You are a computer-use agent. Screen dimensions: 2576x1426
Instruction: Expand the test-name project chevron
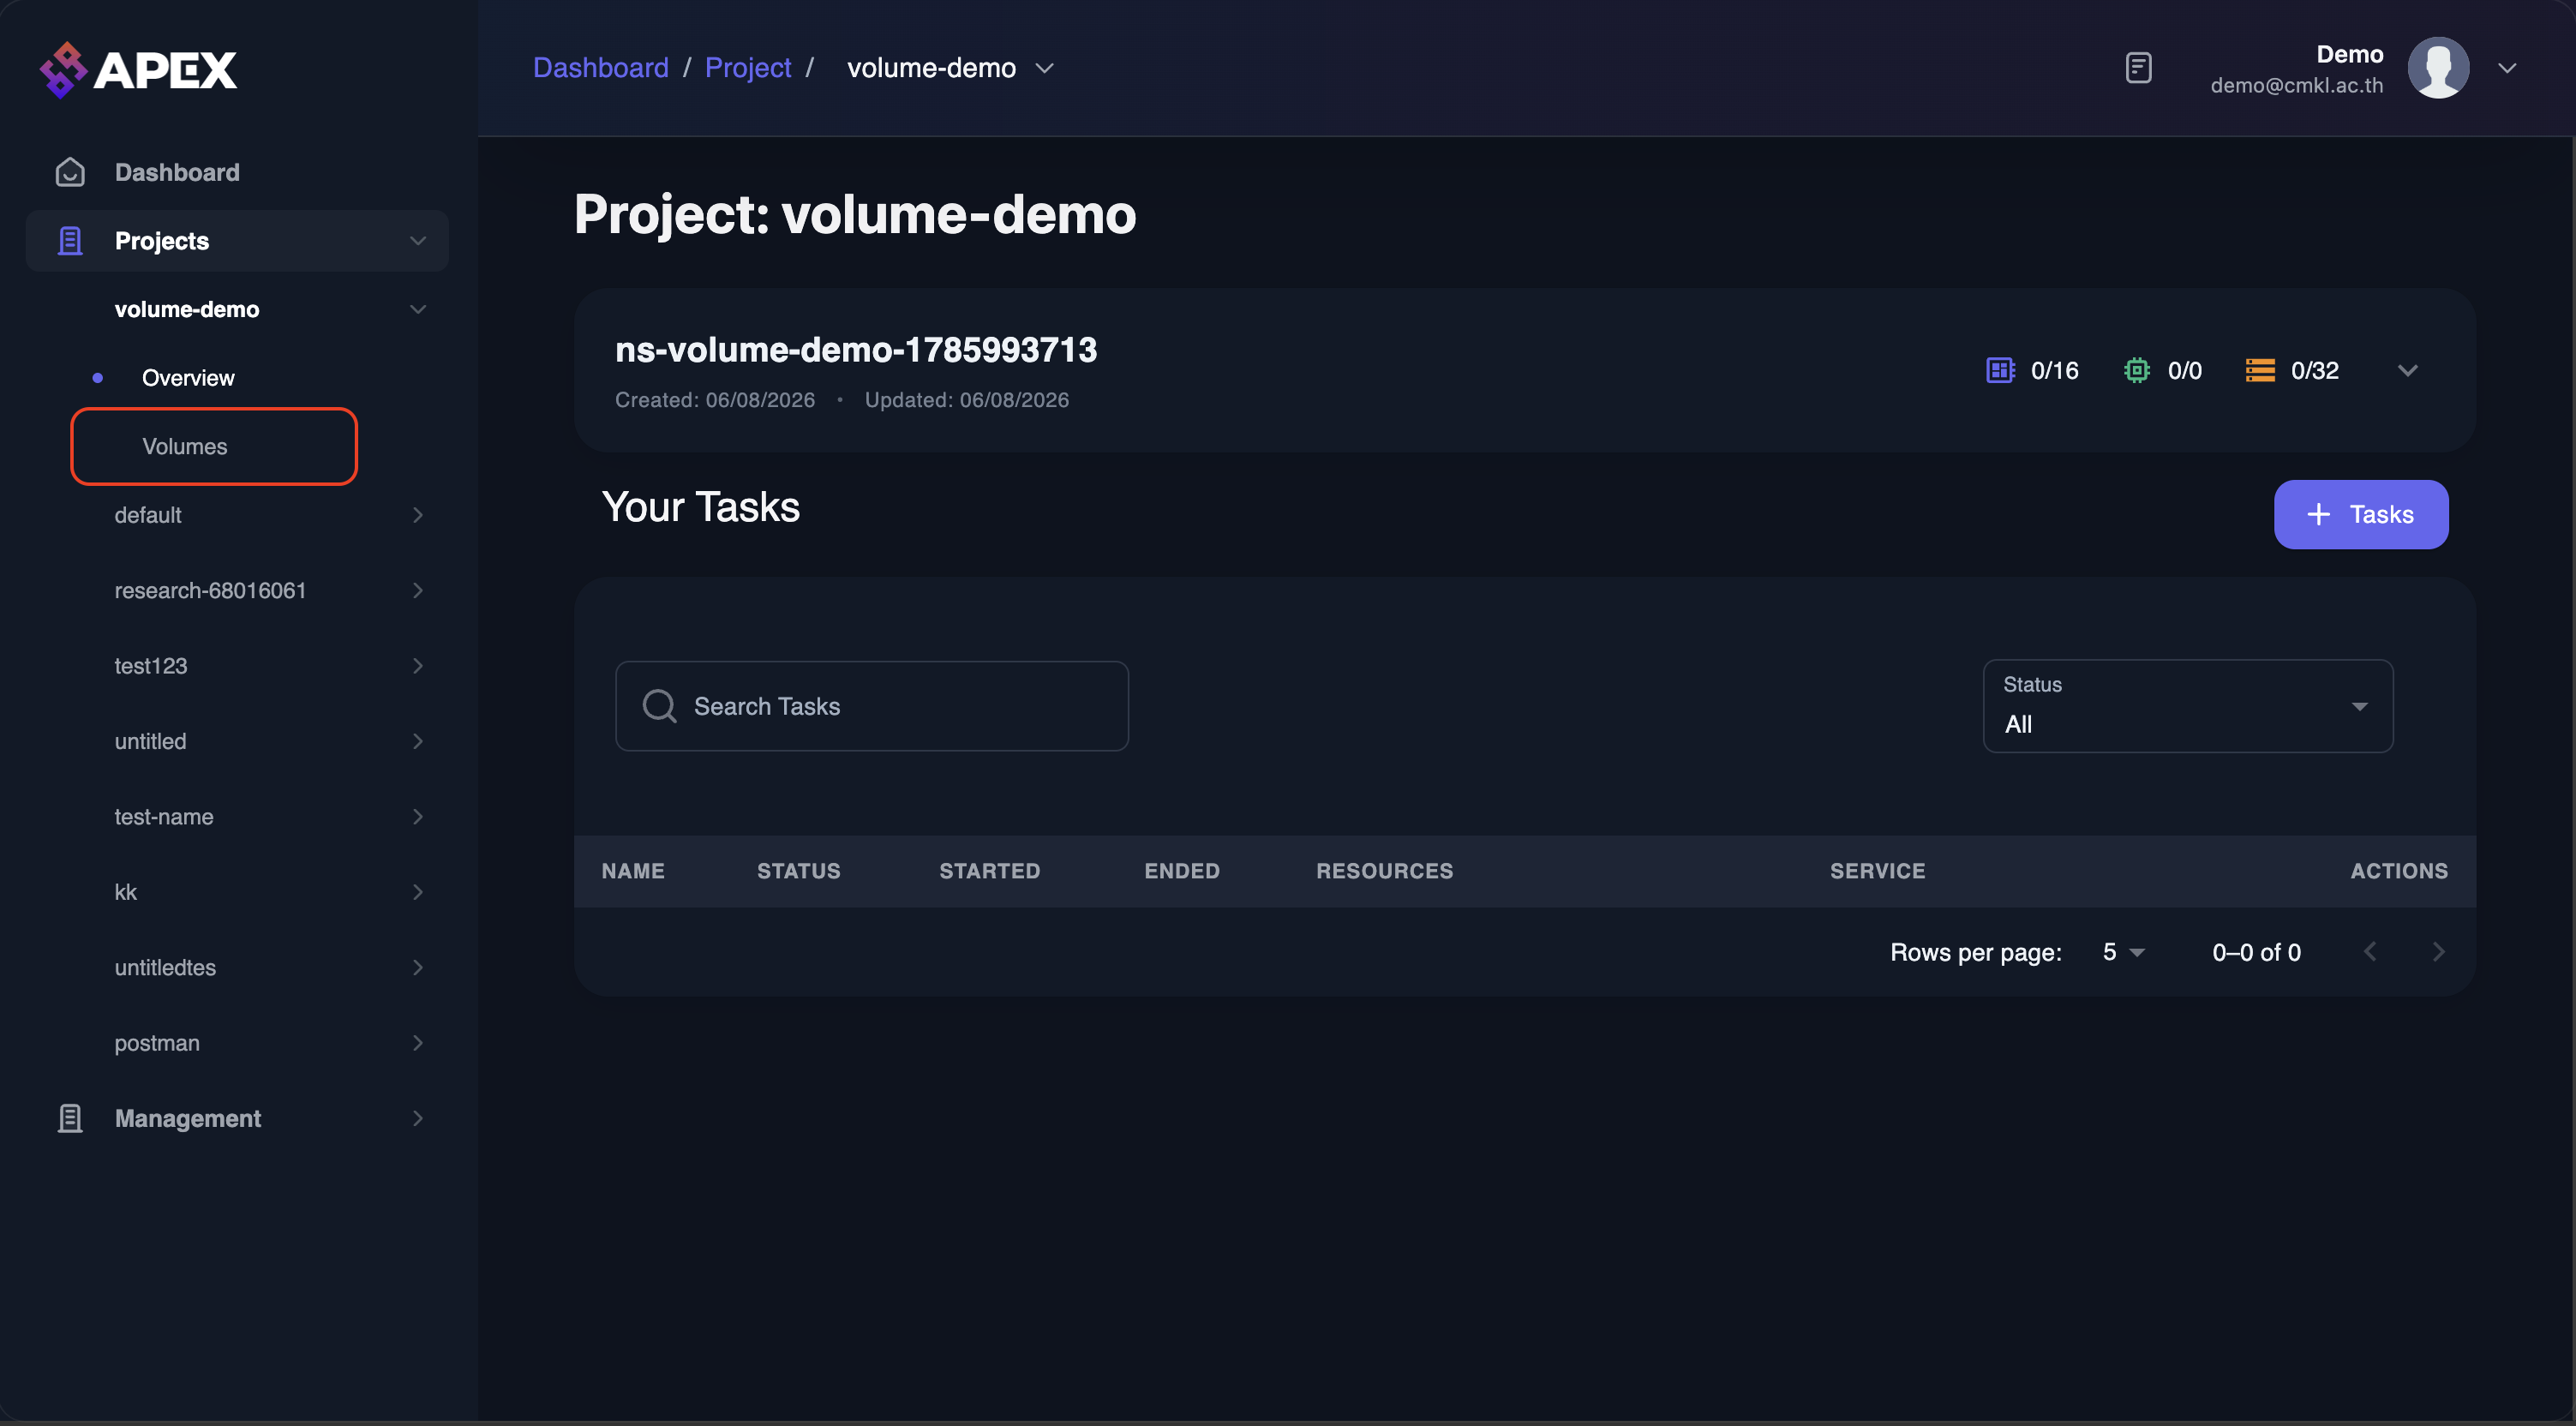point(418,817)
